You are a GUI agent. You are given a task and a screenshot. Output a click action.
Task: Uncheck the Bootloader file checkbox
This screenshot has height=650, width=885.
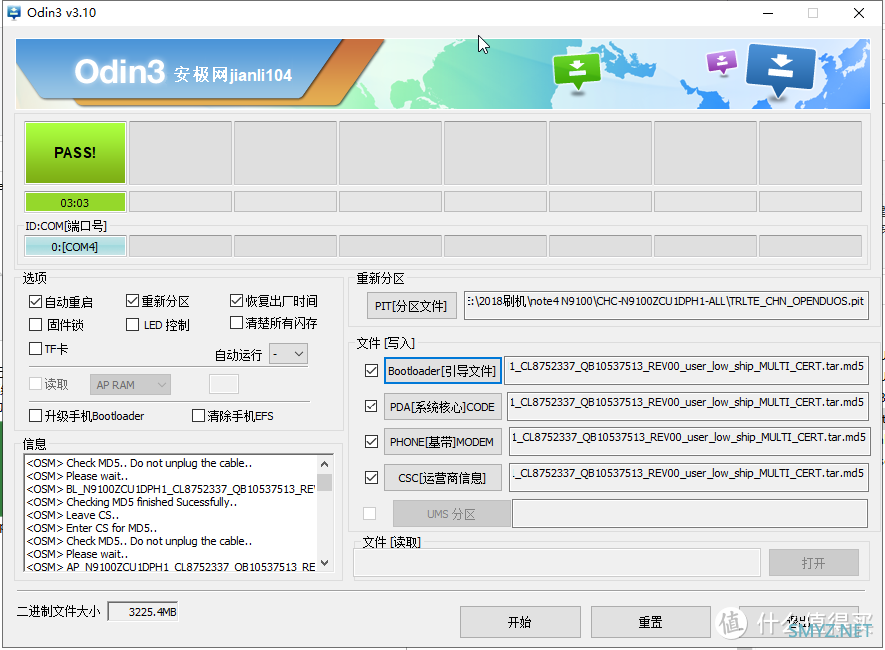pyautogui.click(x=371, y=371)
